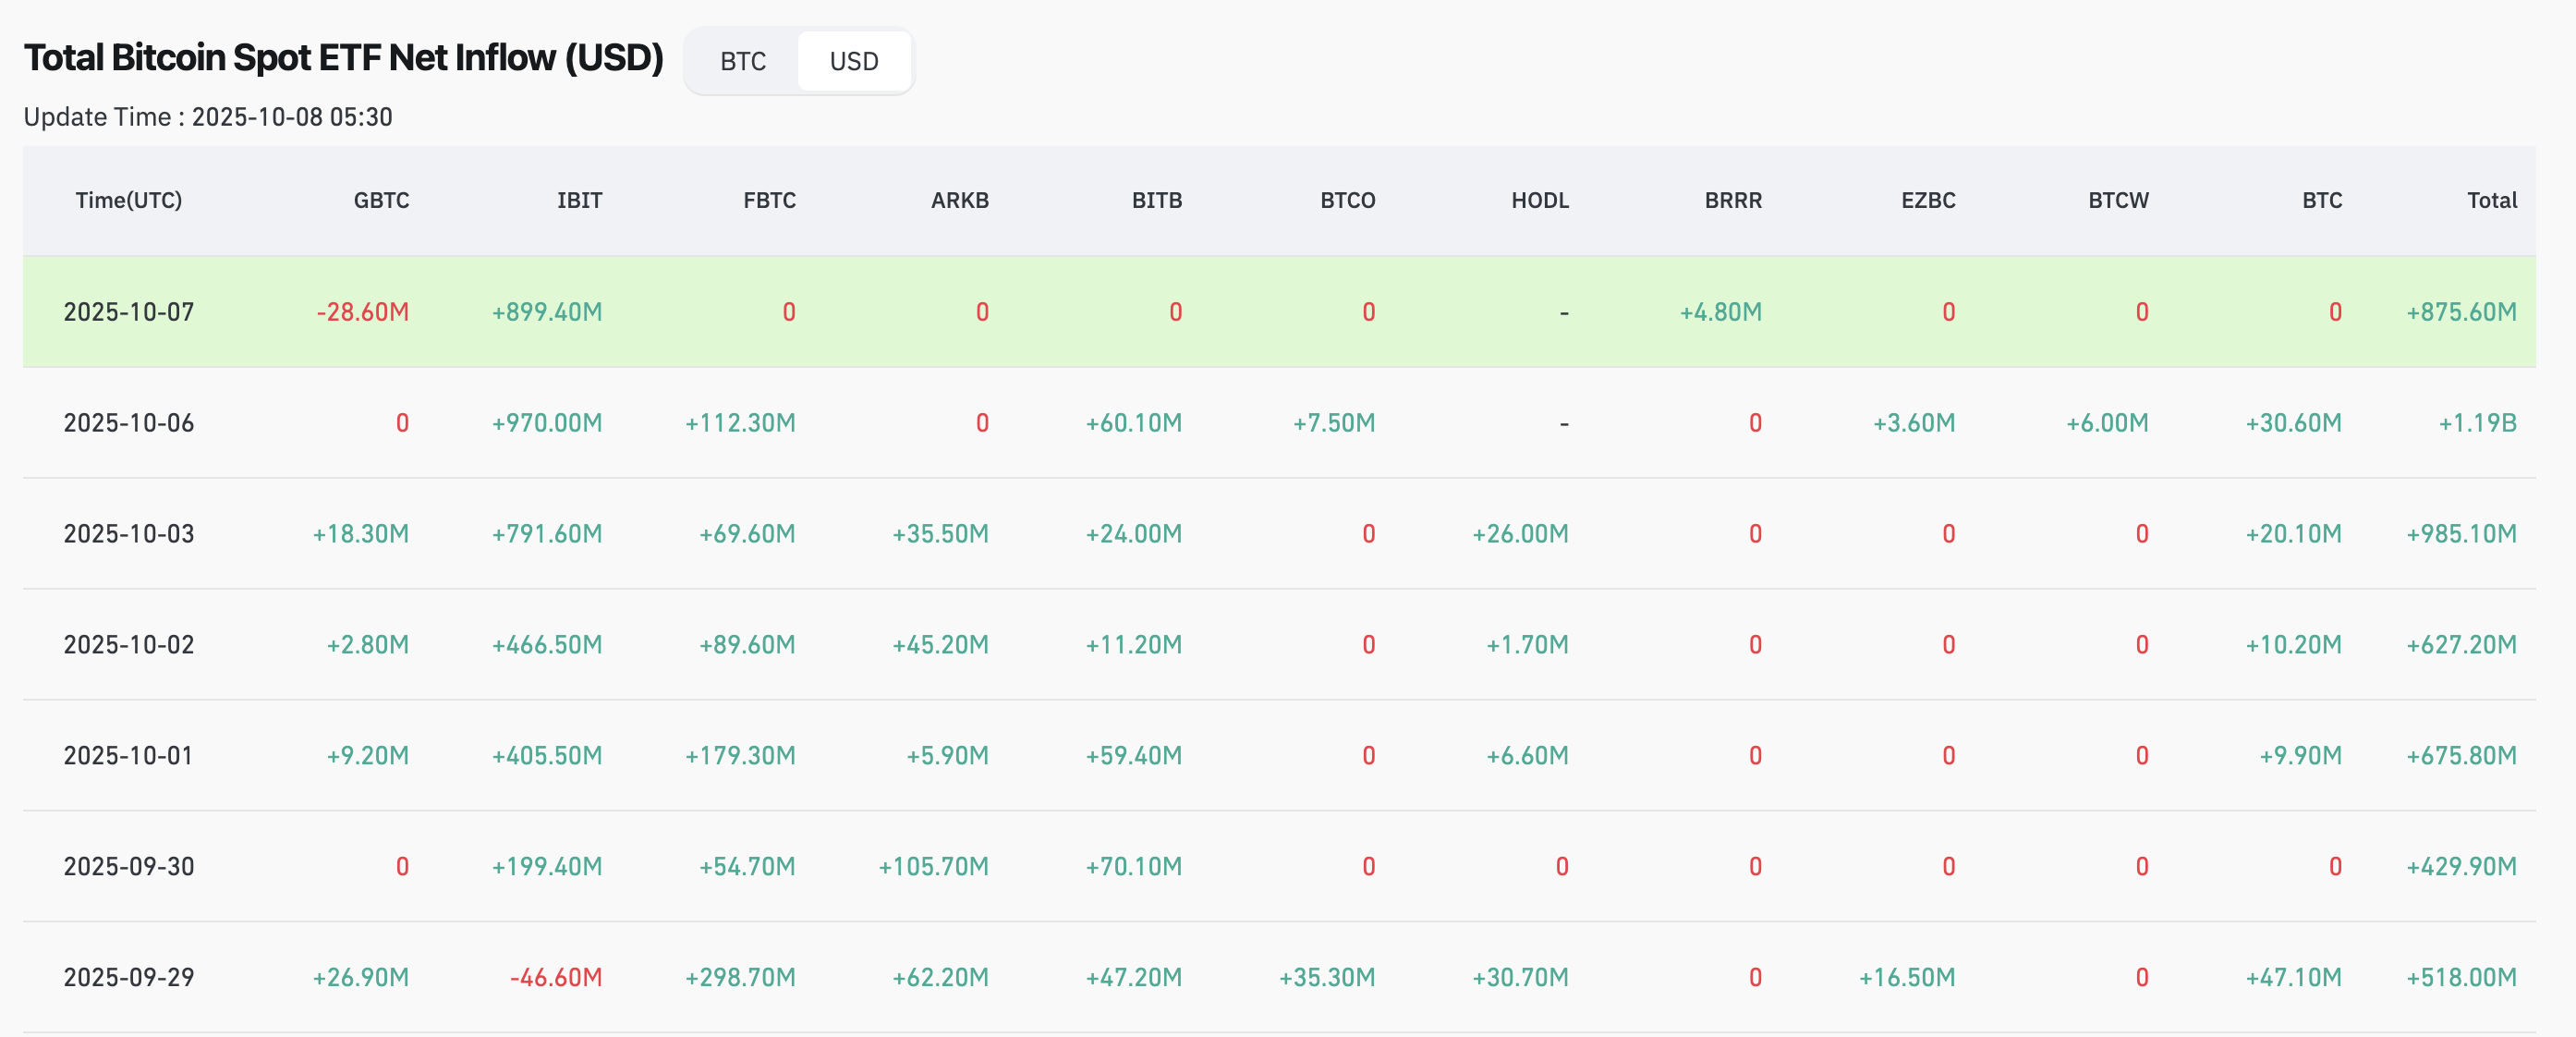Screen dimensions: 2576x1037
Task: Click the 2025-10-06 date cell
Action: (129, 423)
